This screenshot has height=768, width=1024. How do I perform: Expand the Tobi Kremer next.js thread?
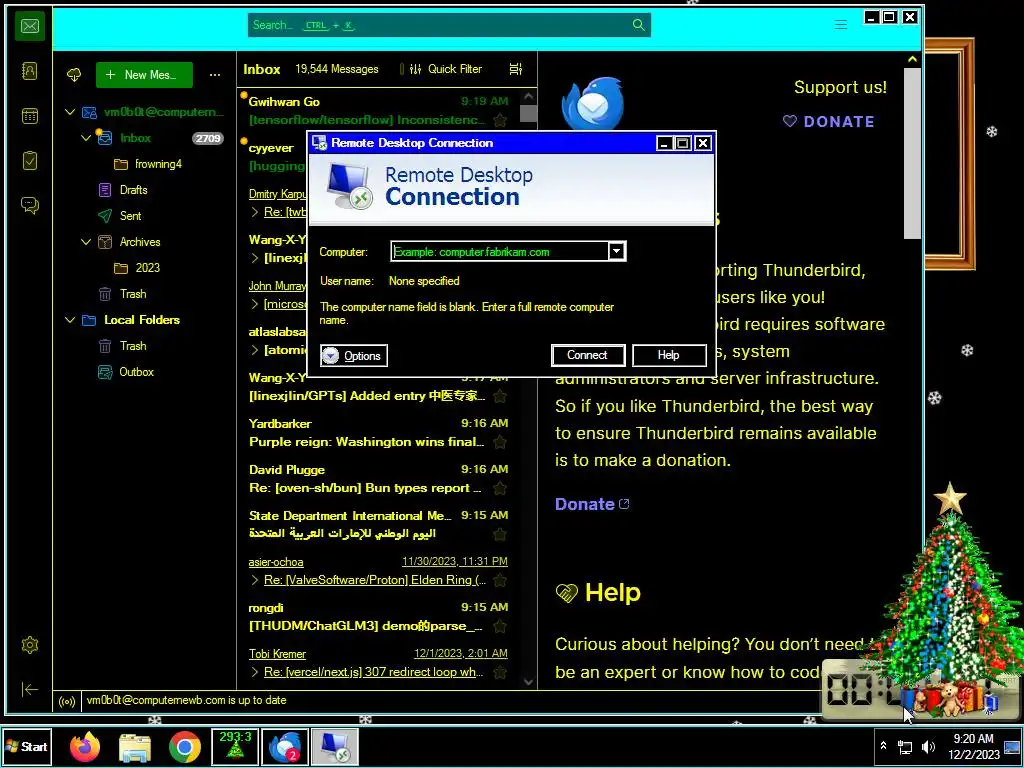click(x=255, y=672)
